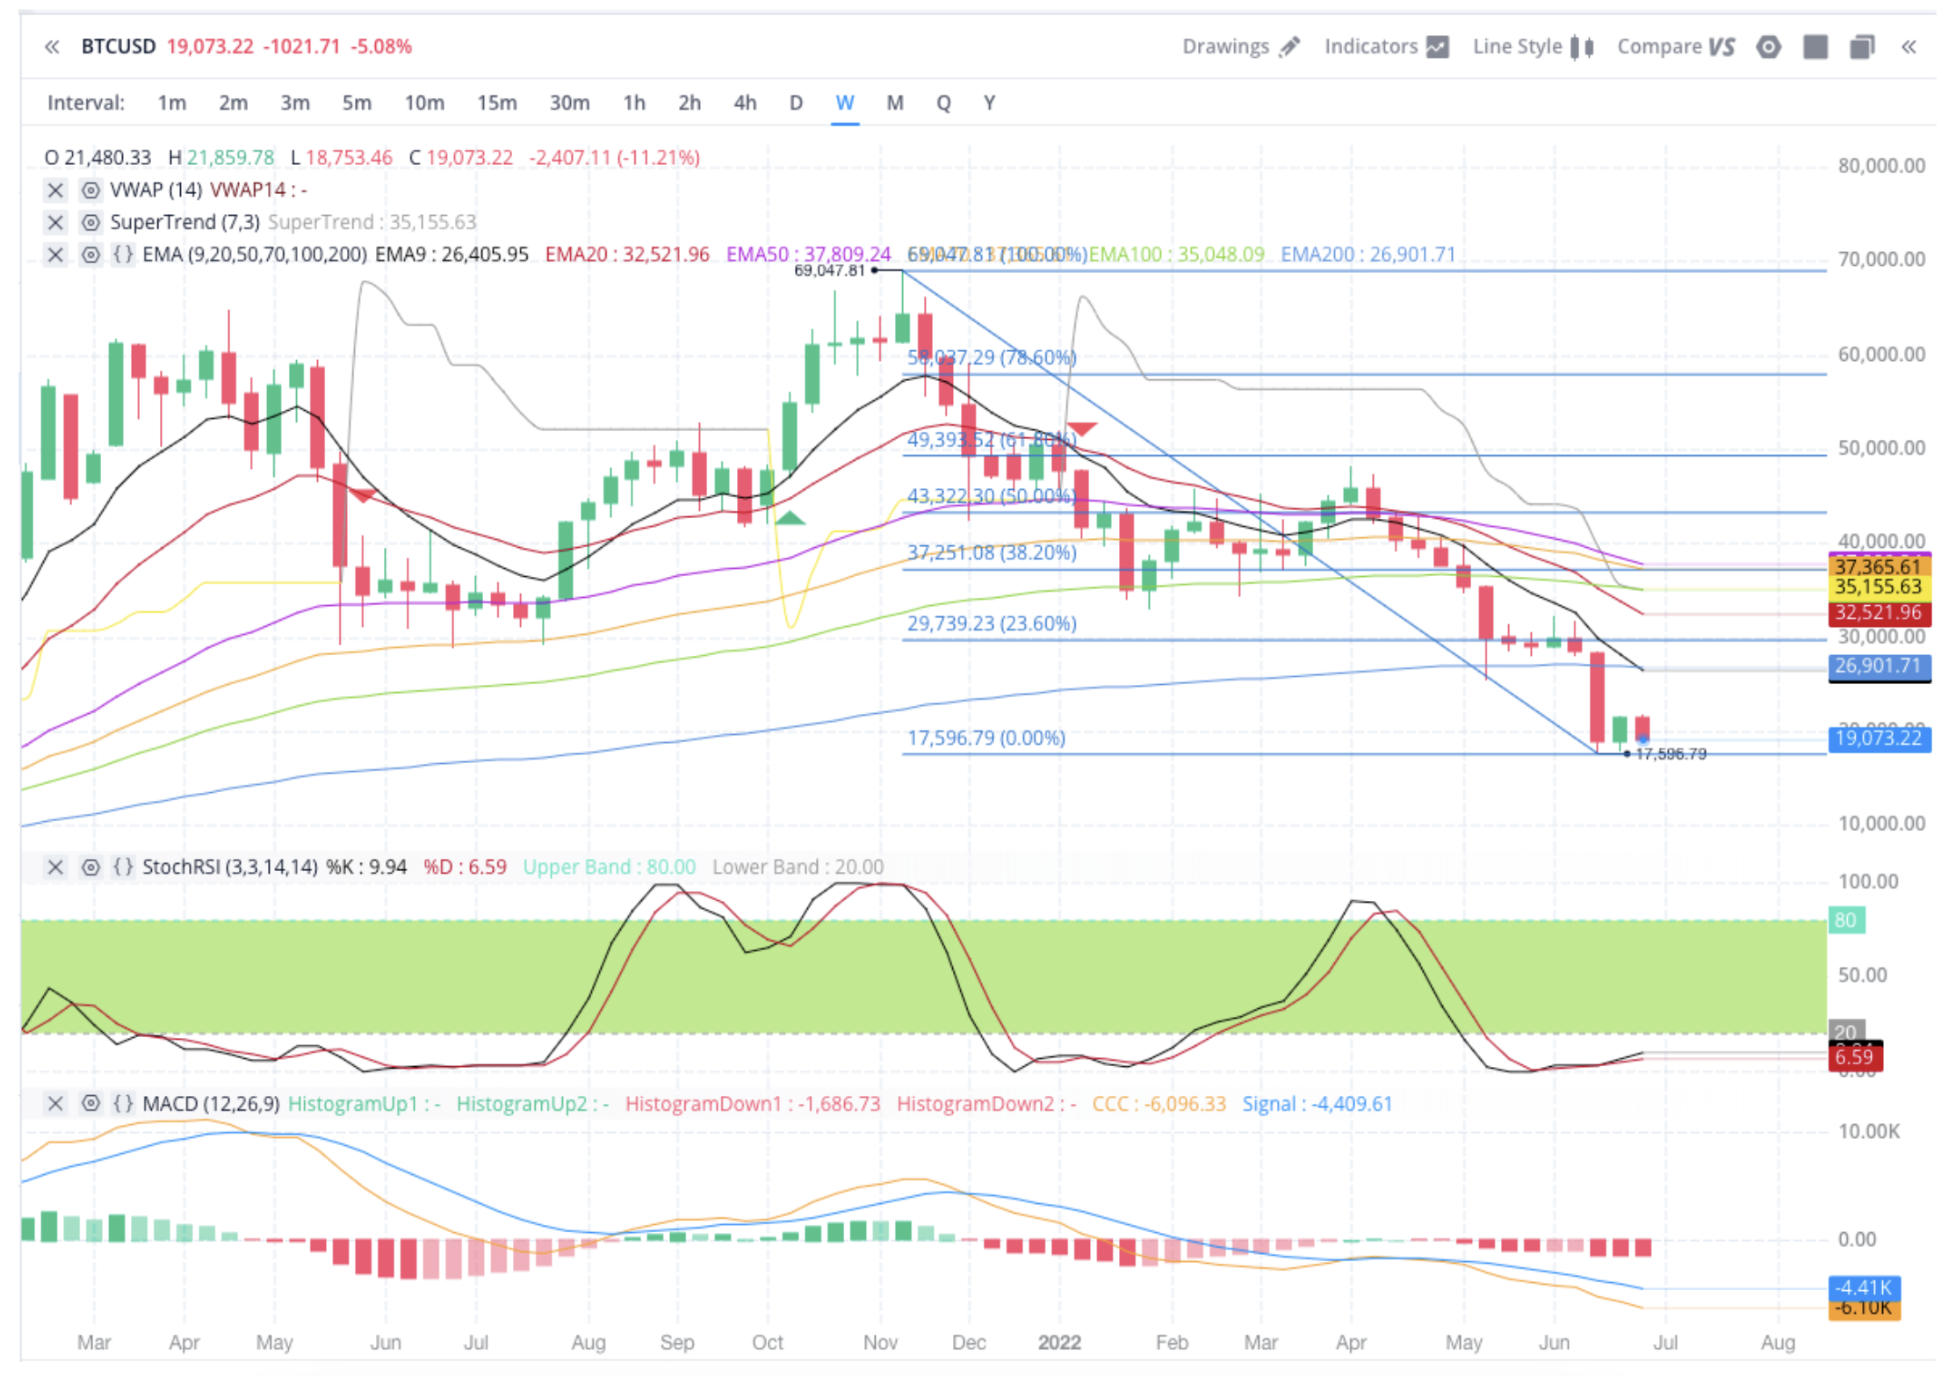Select the 1m interval
This screenshot has height=1376, width=1954.
[x=172, y=102]
